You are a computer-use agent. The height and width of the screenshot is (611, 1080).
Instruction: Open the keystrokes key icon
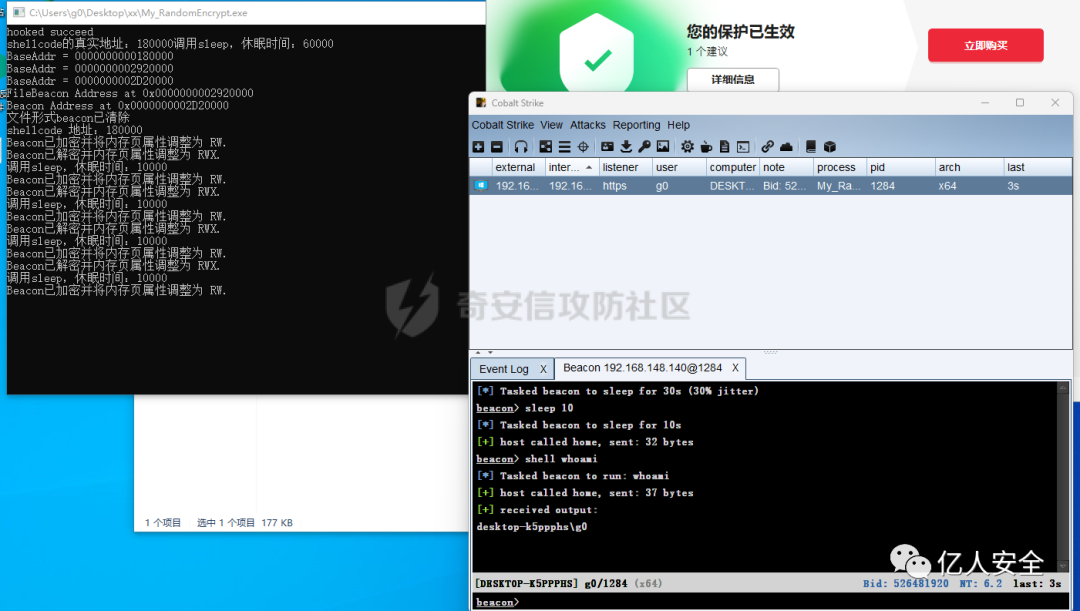[x=644, y=147]
